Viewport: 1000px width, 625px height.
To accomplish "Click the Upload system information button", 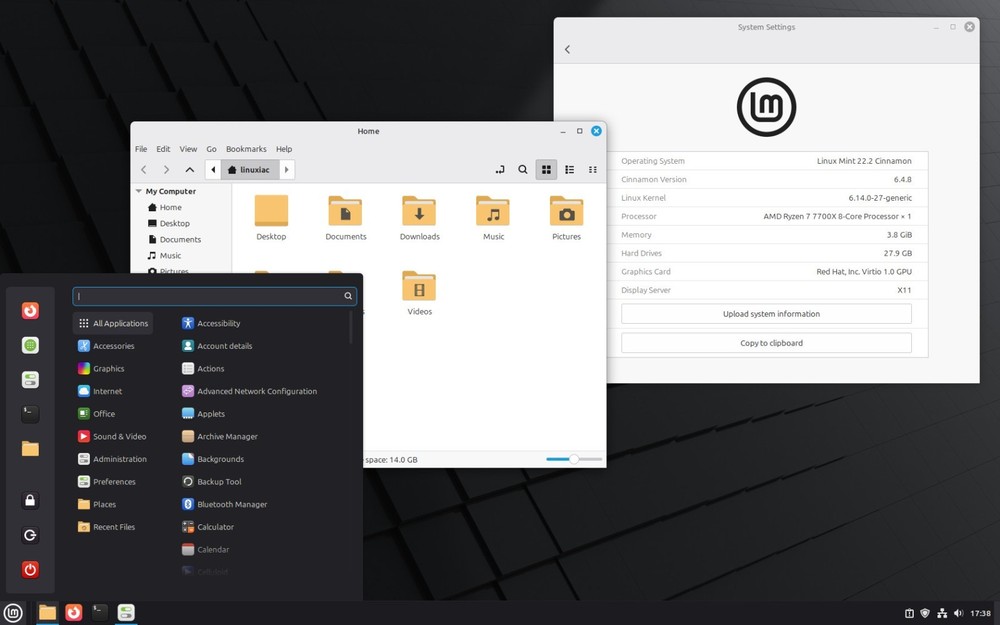I will 766,313.
